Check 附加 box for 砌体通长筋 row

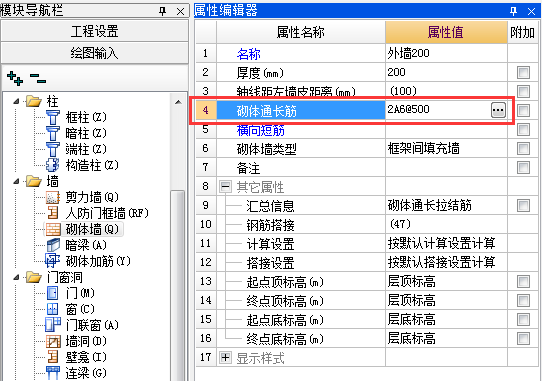point(523,111)
